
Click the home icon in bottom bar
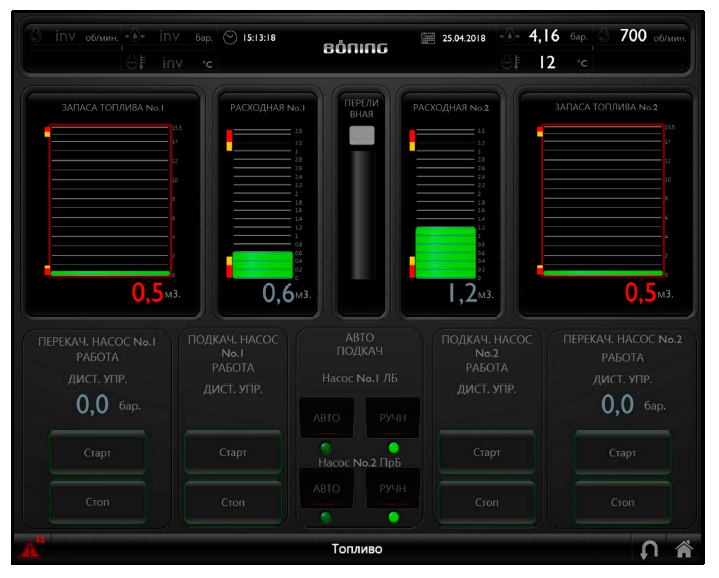[x=683, y=548]
